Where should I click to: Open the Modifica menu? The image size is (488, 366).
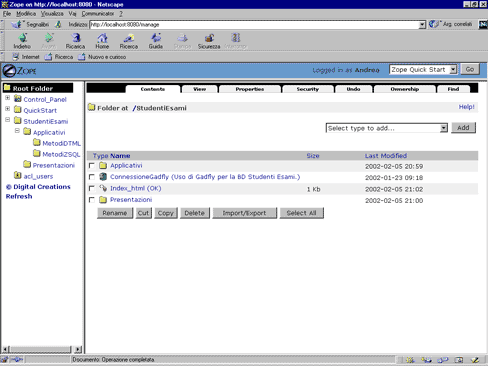pos(26,14)
